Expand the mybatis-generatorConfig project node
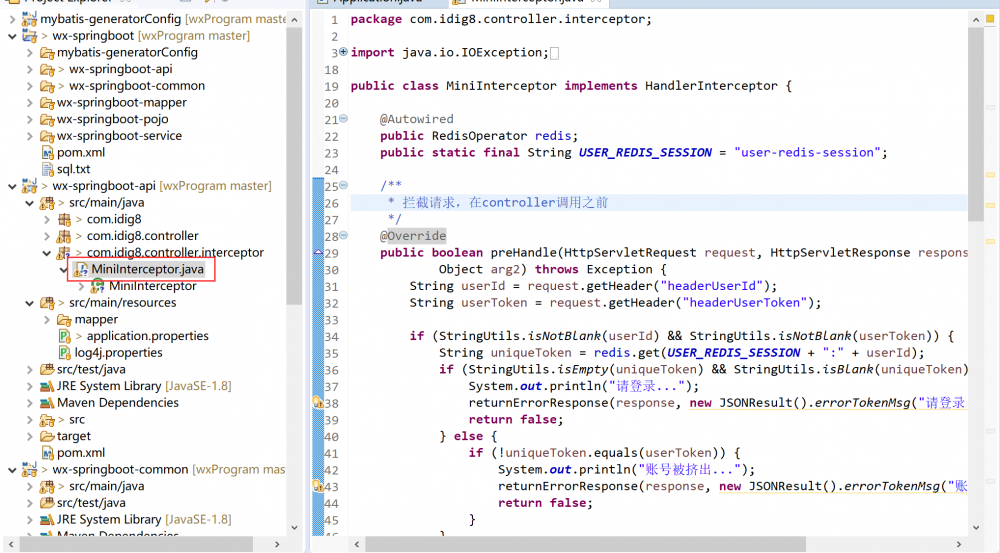The image size is (1000, 553). pyautogui.click(x=12, y=19)
